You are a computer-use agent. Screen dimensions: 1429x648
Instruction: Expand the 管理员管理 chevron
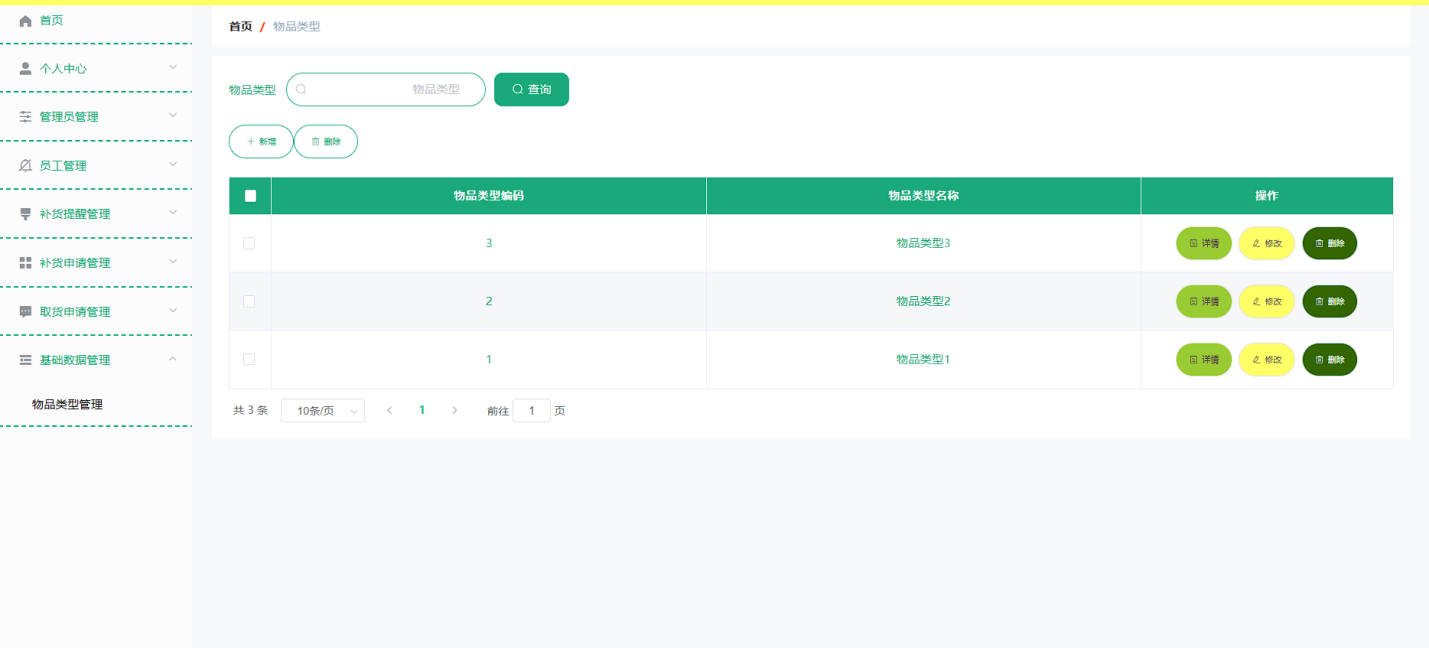pyautogui.click(x=173, y=116)
